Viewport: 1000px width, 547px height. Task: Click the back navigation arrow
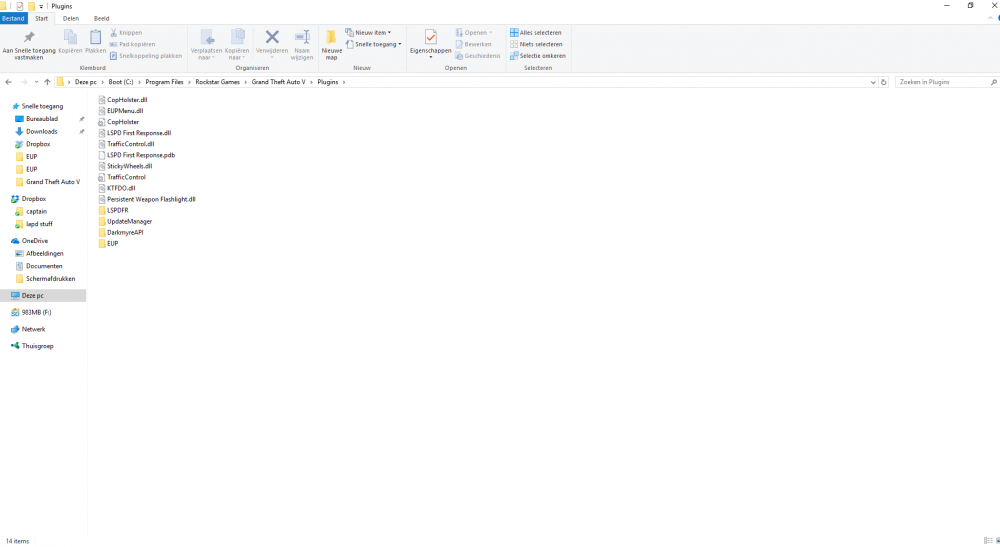click(x=8, y=82)
